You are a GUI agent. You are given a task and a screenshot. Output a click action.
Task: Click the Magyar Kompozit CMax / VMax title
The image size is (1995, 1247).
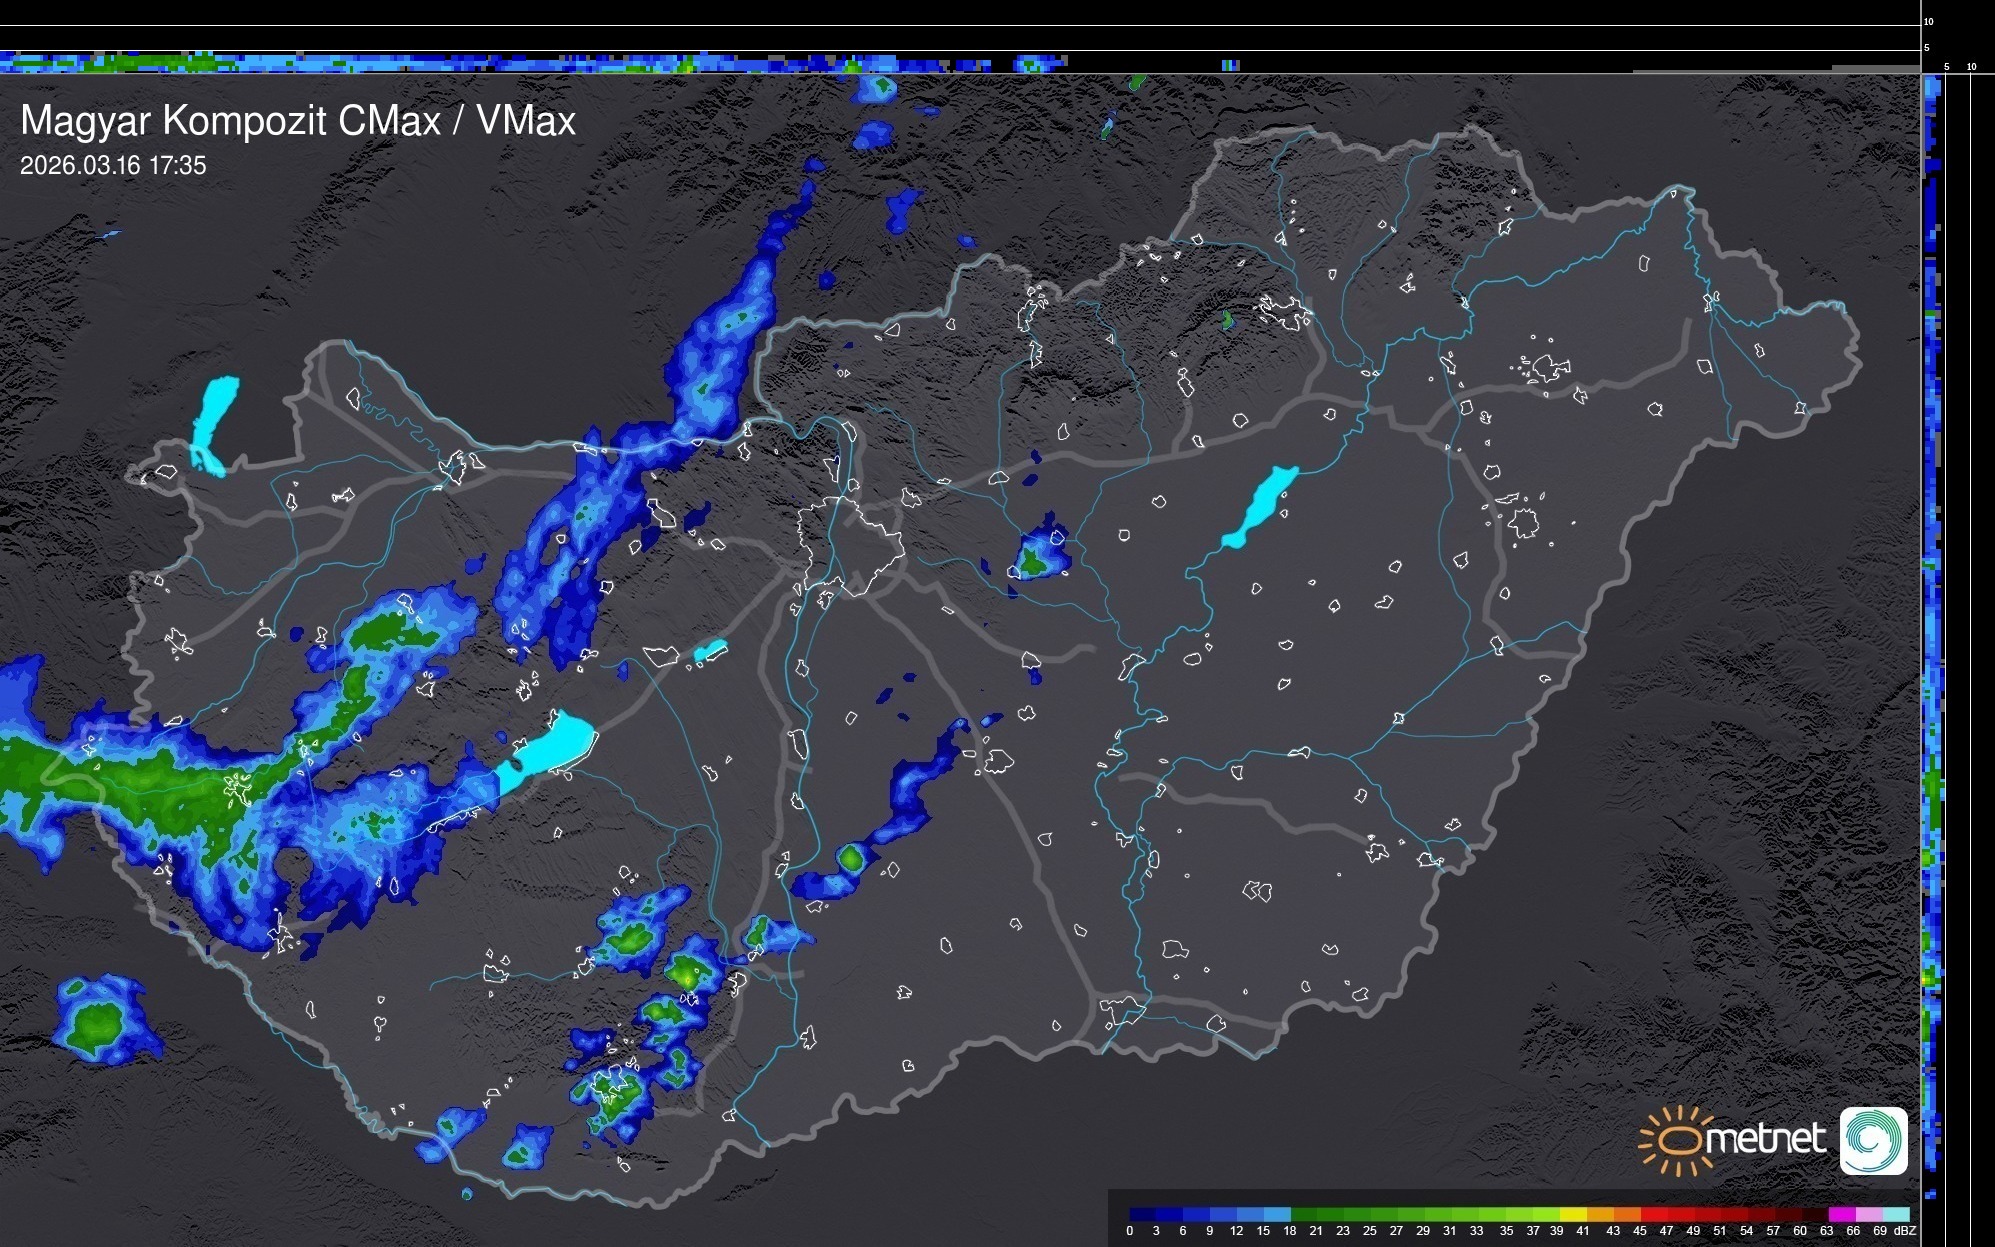pos(298,121)
